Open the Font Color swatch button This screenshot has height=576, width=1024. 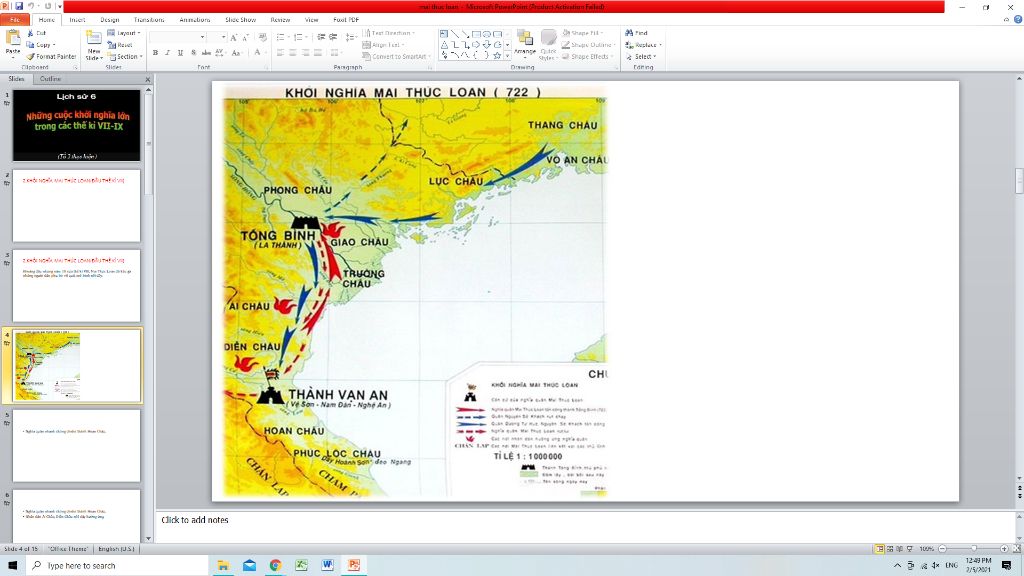[258, 53]
